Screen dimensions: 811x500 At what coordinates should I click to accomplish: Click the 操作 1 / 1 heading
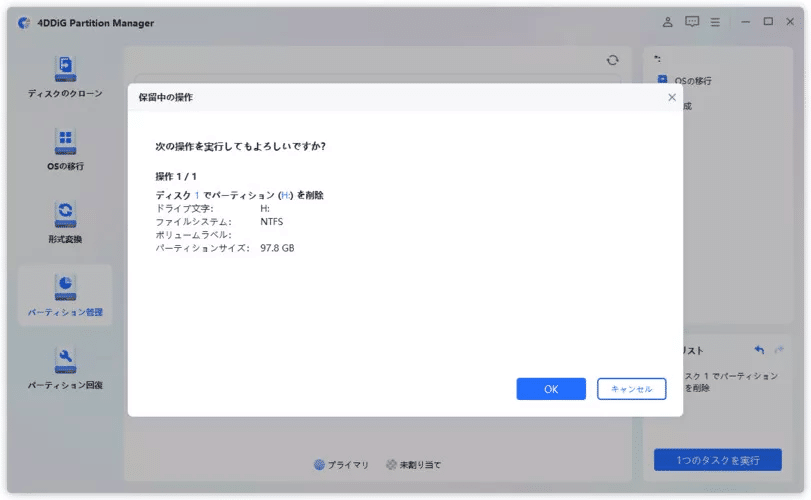pos(176,176)
